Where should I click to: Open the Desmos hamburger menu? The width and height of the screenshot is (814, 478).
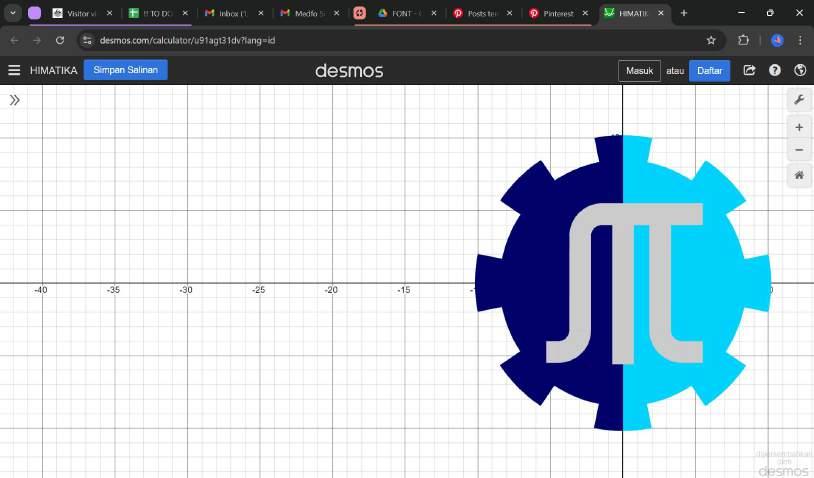pos(14,70)
